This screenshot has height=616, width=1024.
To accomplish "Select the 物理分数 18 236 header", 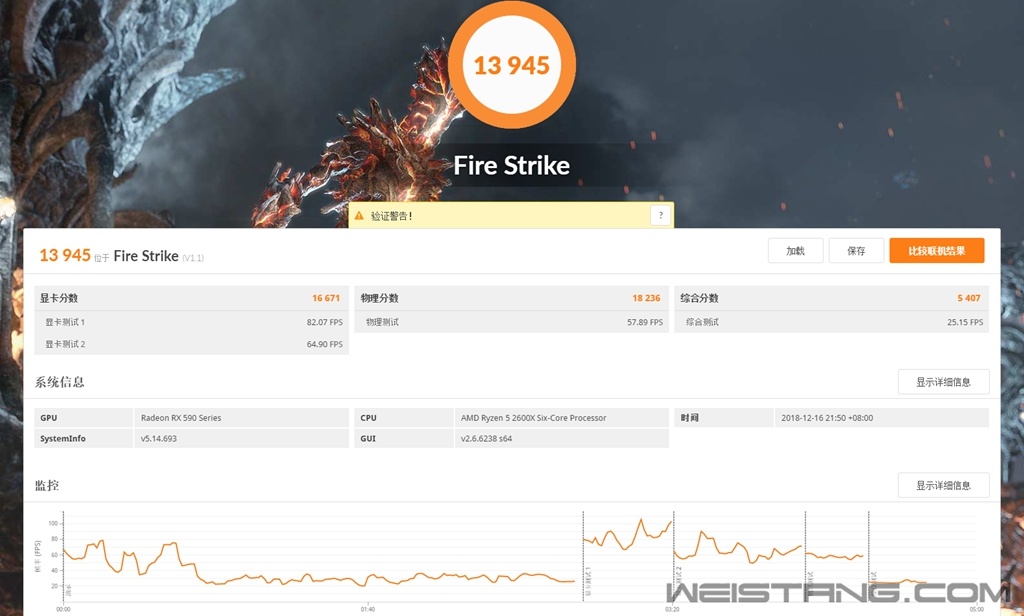I will 511,298.
